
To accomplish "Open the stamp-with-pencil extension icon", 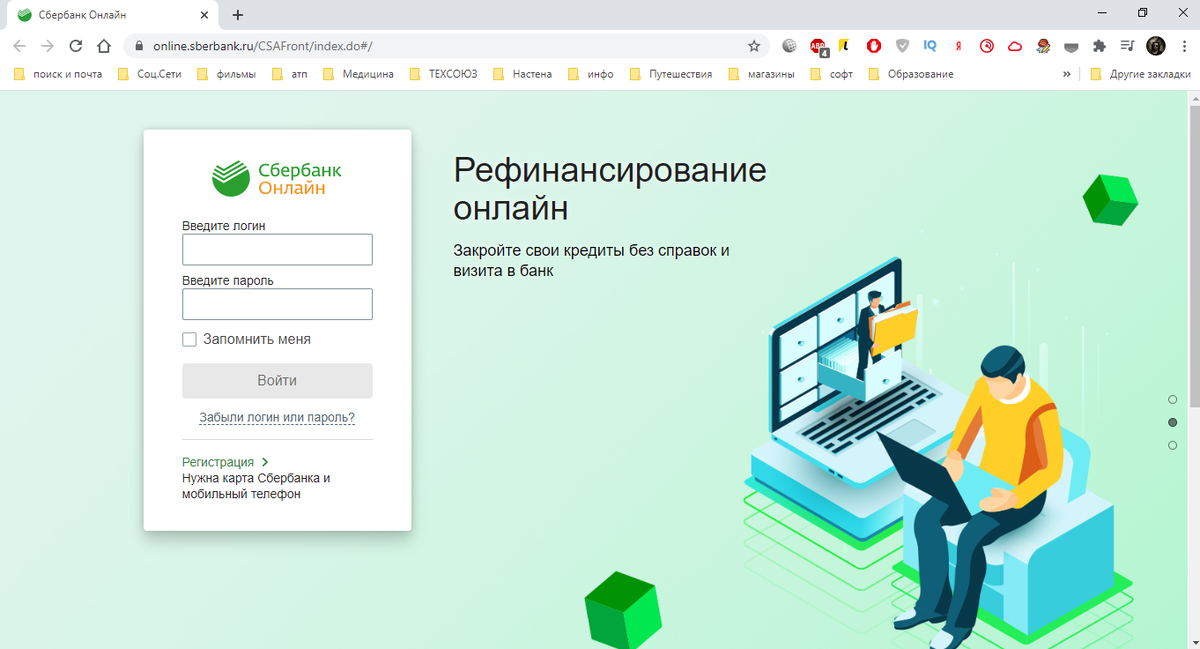I will pos(1043,46).
